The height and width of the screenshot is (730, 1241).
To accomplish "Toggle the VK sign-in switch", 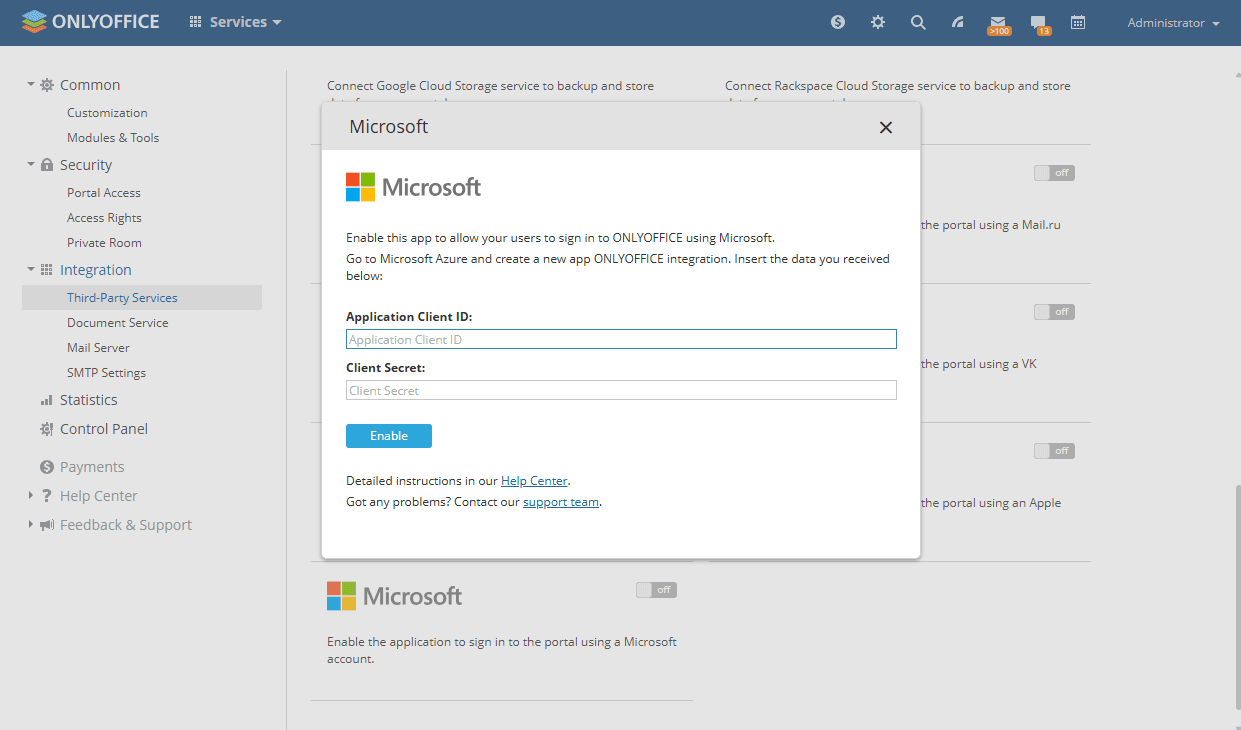I will click(x=1054, y=312).
